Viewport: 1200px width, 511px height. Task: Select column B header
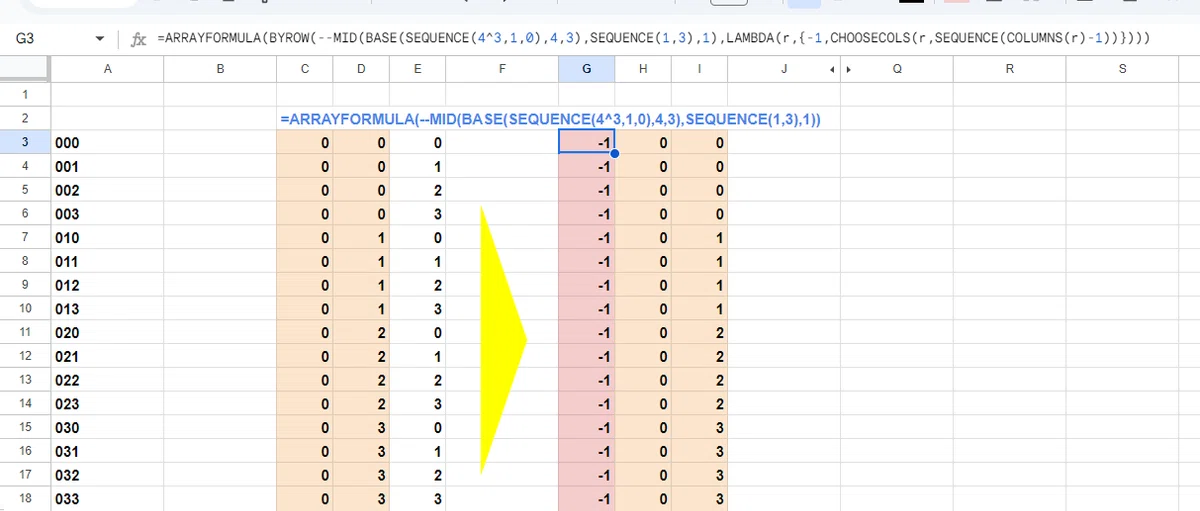tap(220, 69)
